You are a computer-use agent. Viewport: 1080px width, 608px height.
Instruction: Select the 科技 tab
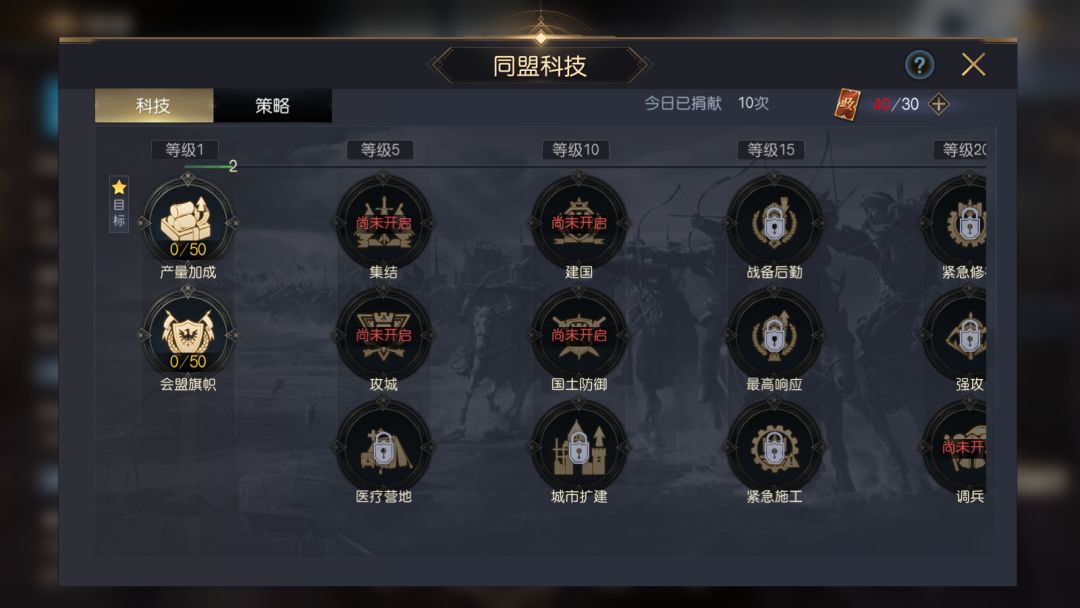pyautogui.click(x=154, y=105)
